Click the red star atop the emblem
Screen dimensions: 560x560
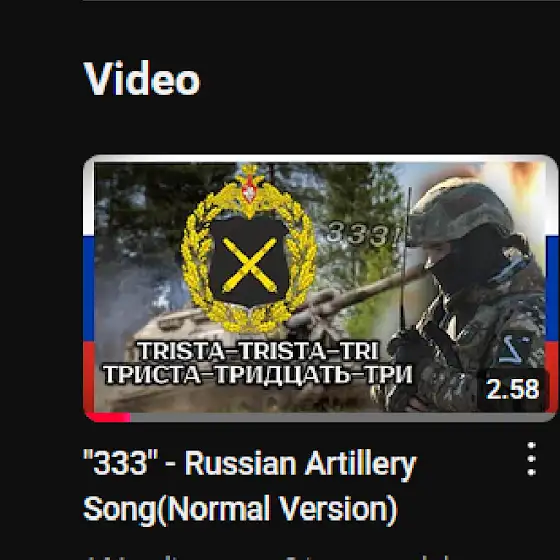click(x=249, y=189)
